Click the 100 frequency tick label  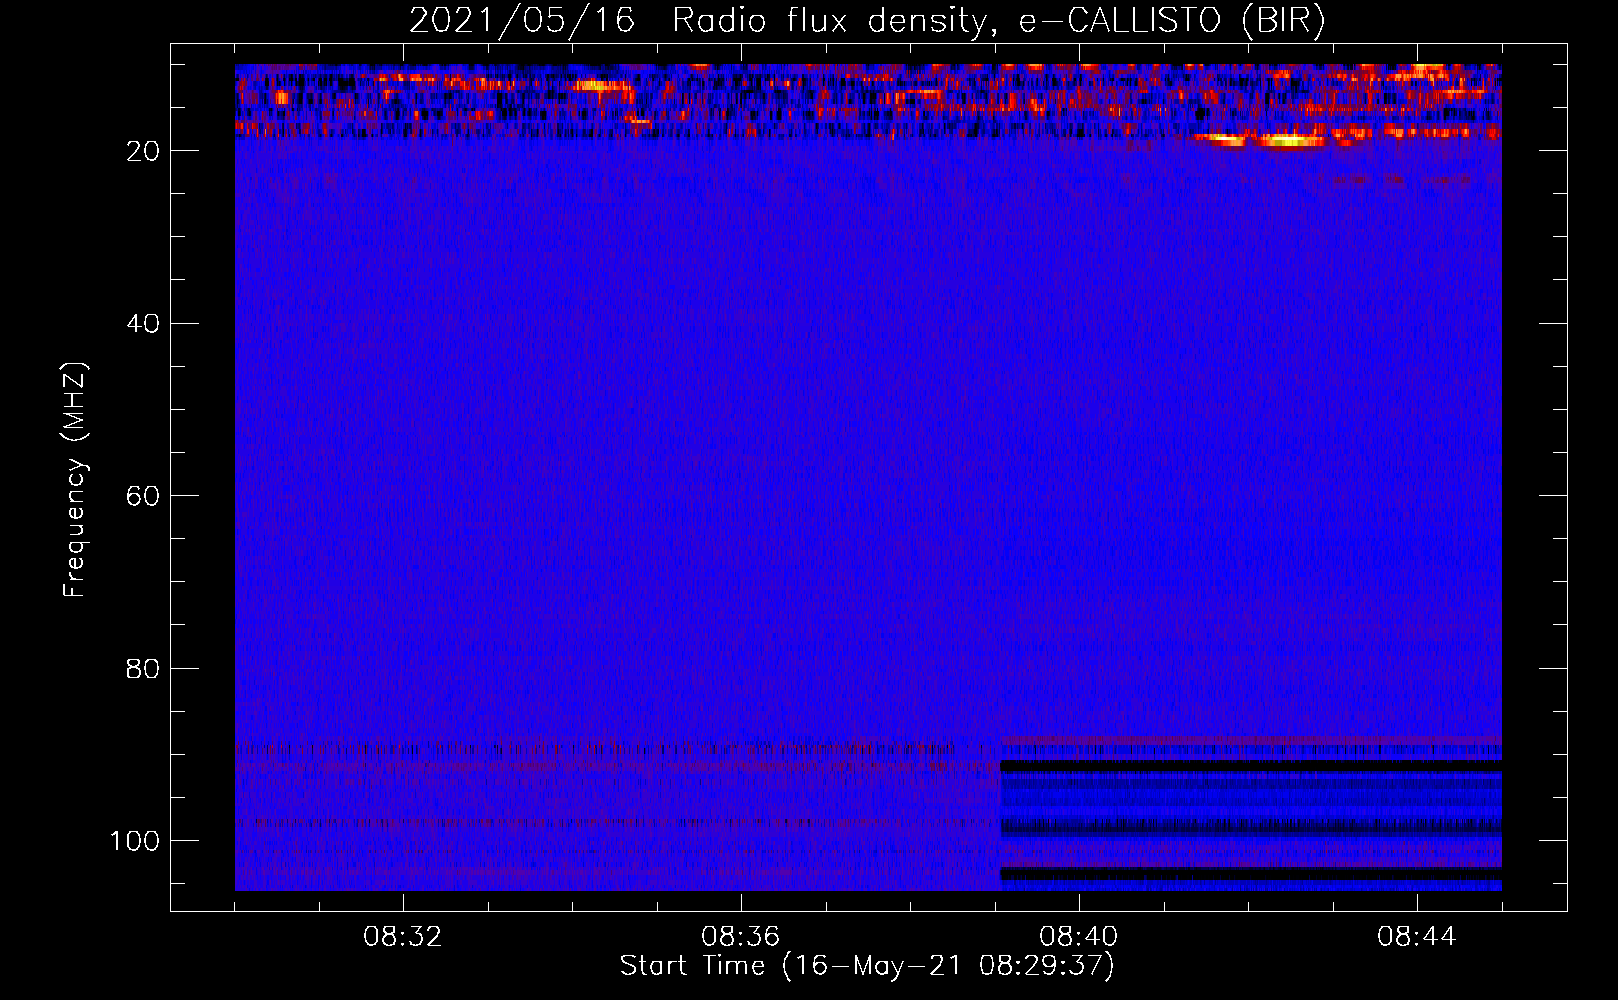coord(135,841)
